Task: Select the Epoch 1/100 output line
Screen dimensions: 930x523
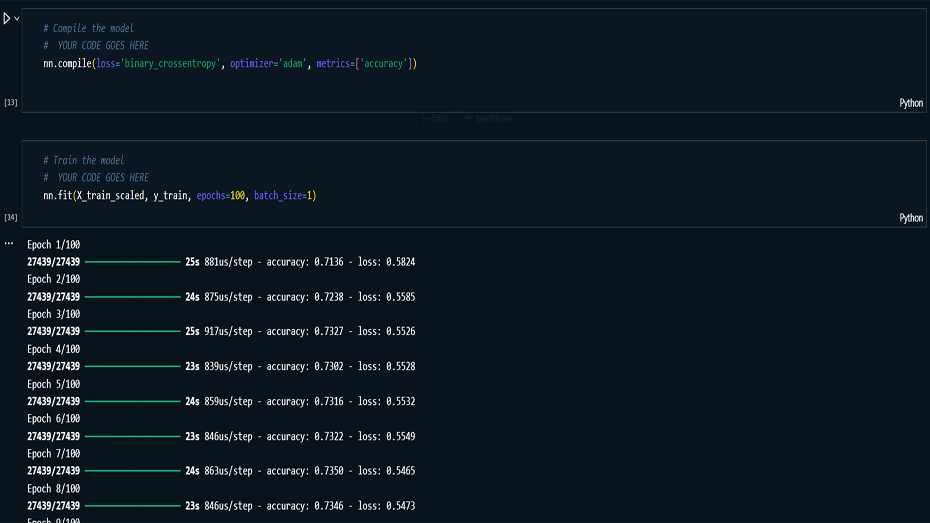Action: coord(53,244)
